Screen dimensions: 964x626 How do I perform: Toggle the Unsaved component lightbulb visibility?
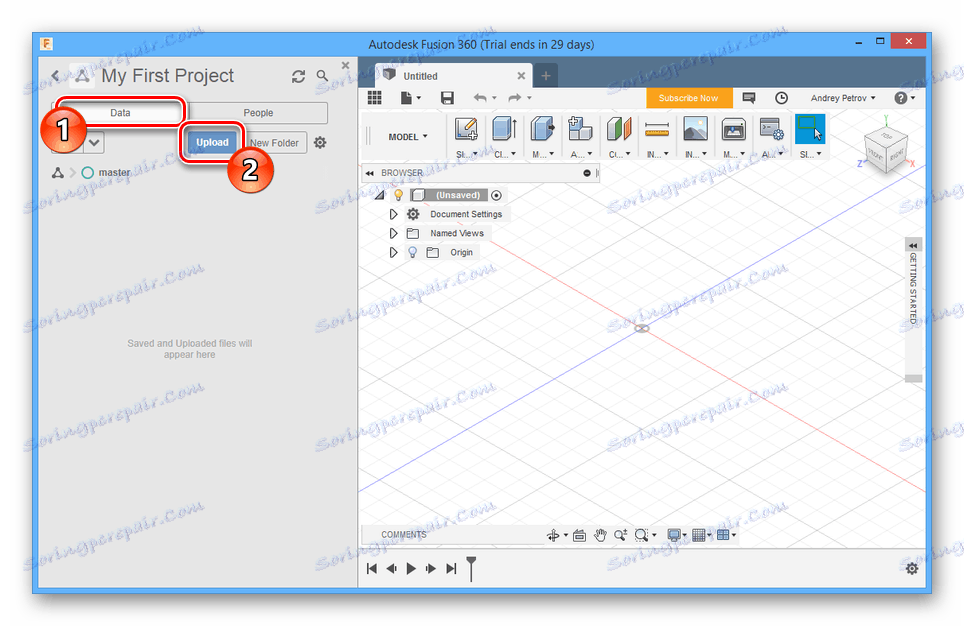pos(398,195)
